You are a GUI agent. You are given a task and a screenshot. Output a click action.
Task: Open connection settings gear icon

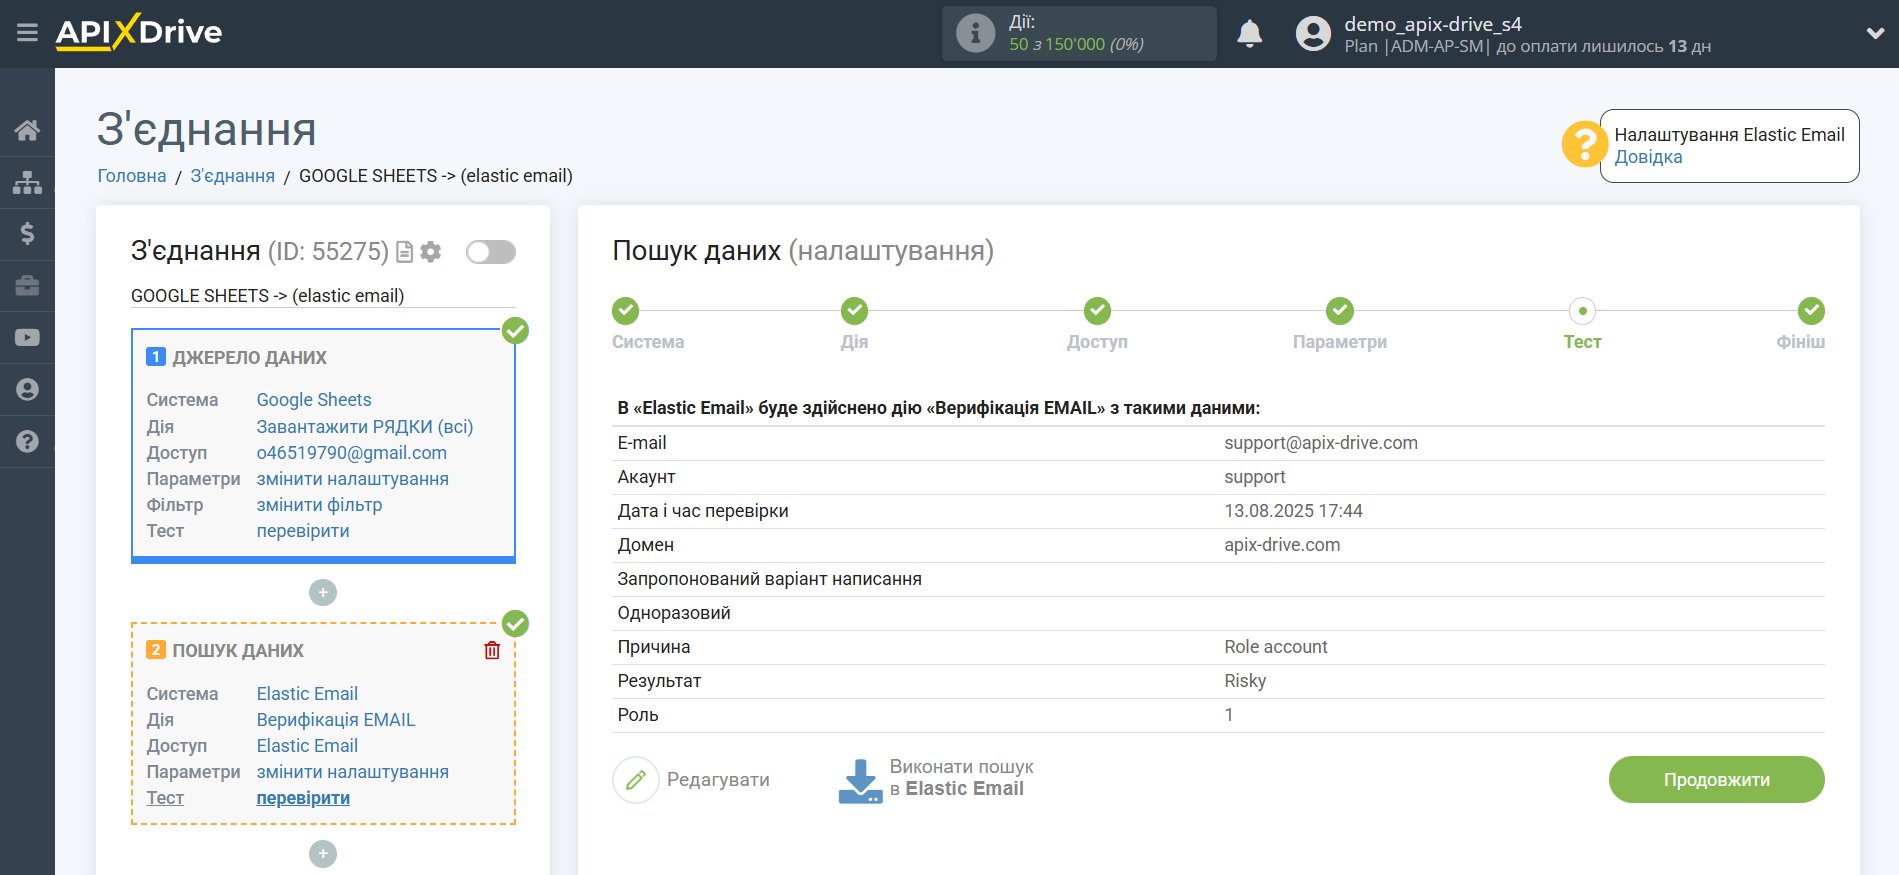(x=431, y=252)
